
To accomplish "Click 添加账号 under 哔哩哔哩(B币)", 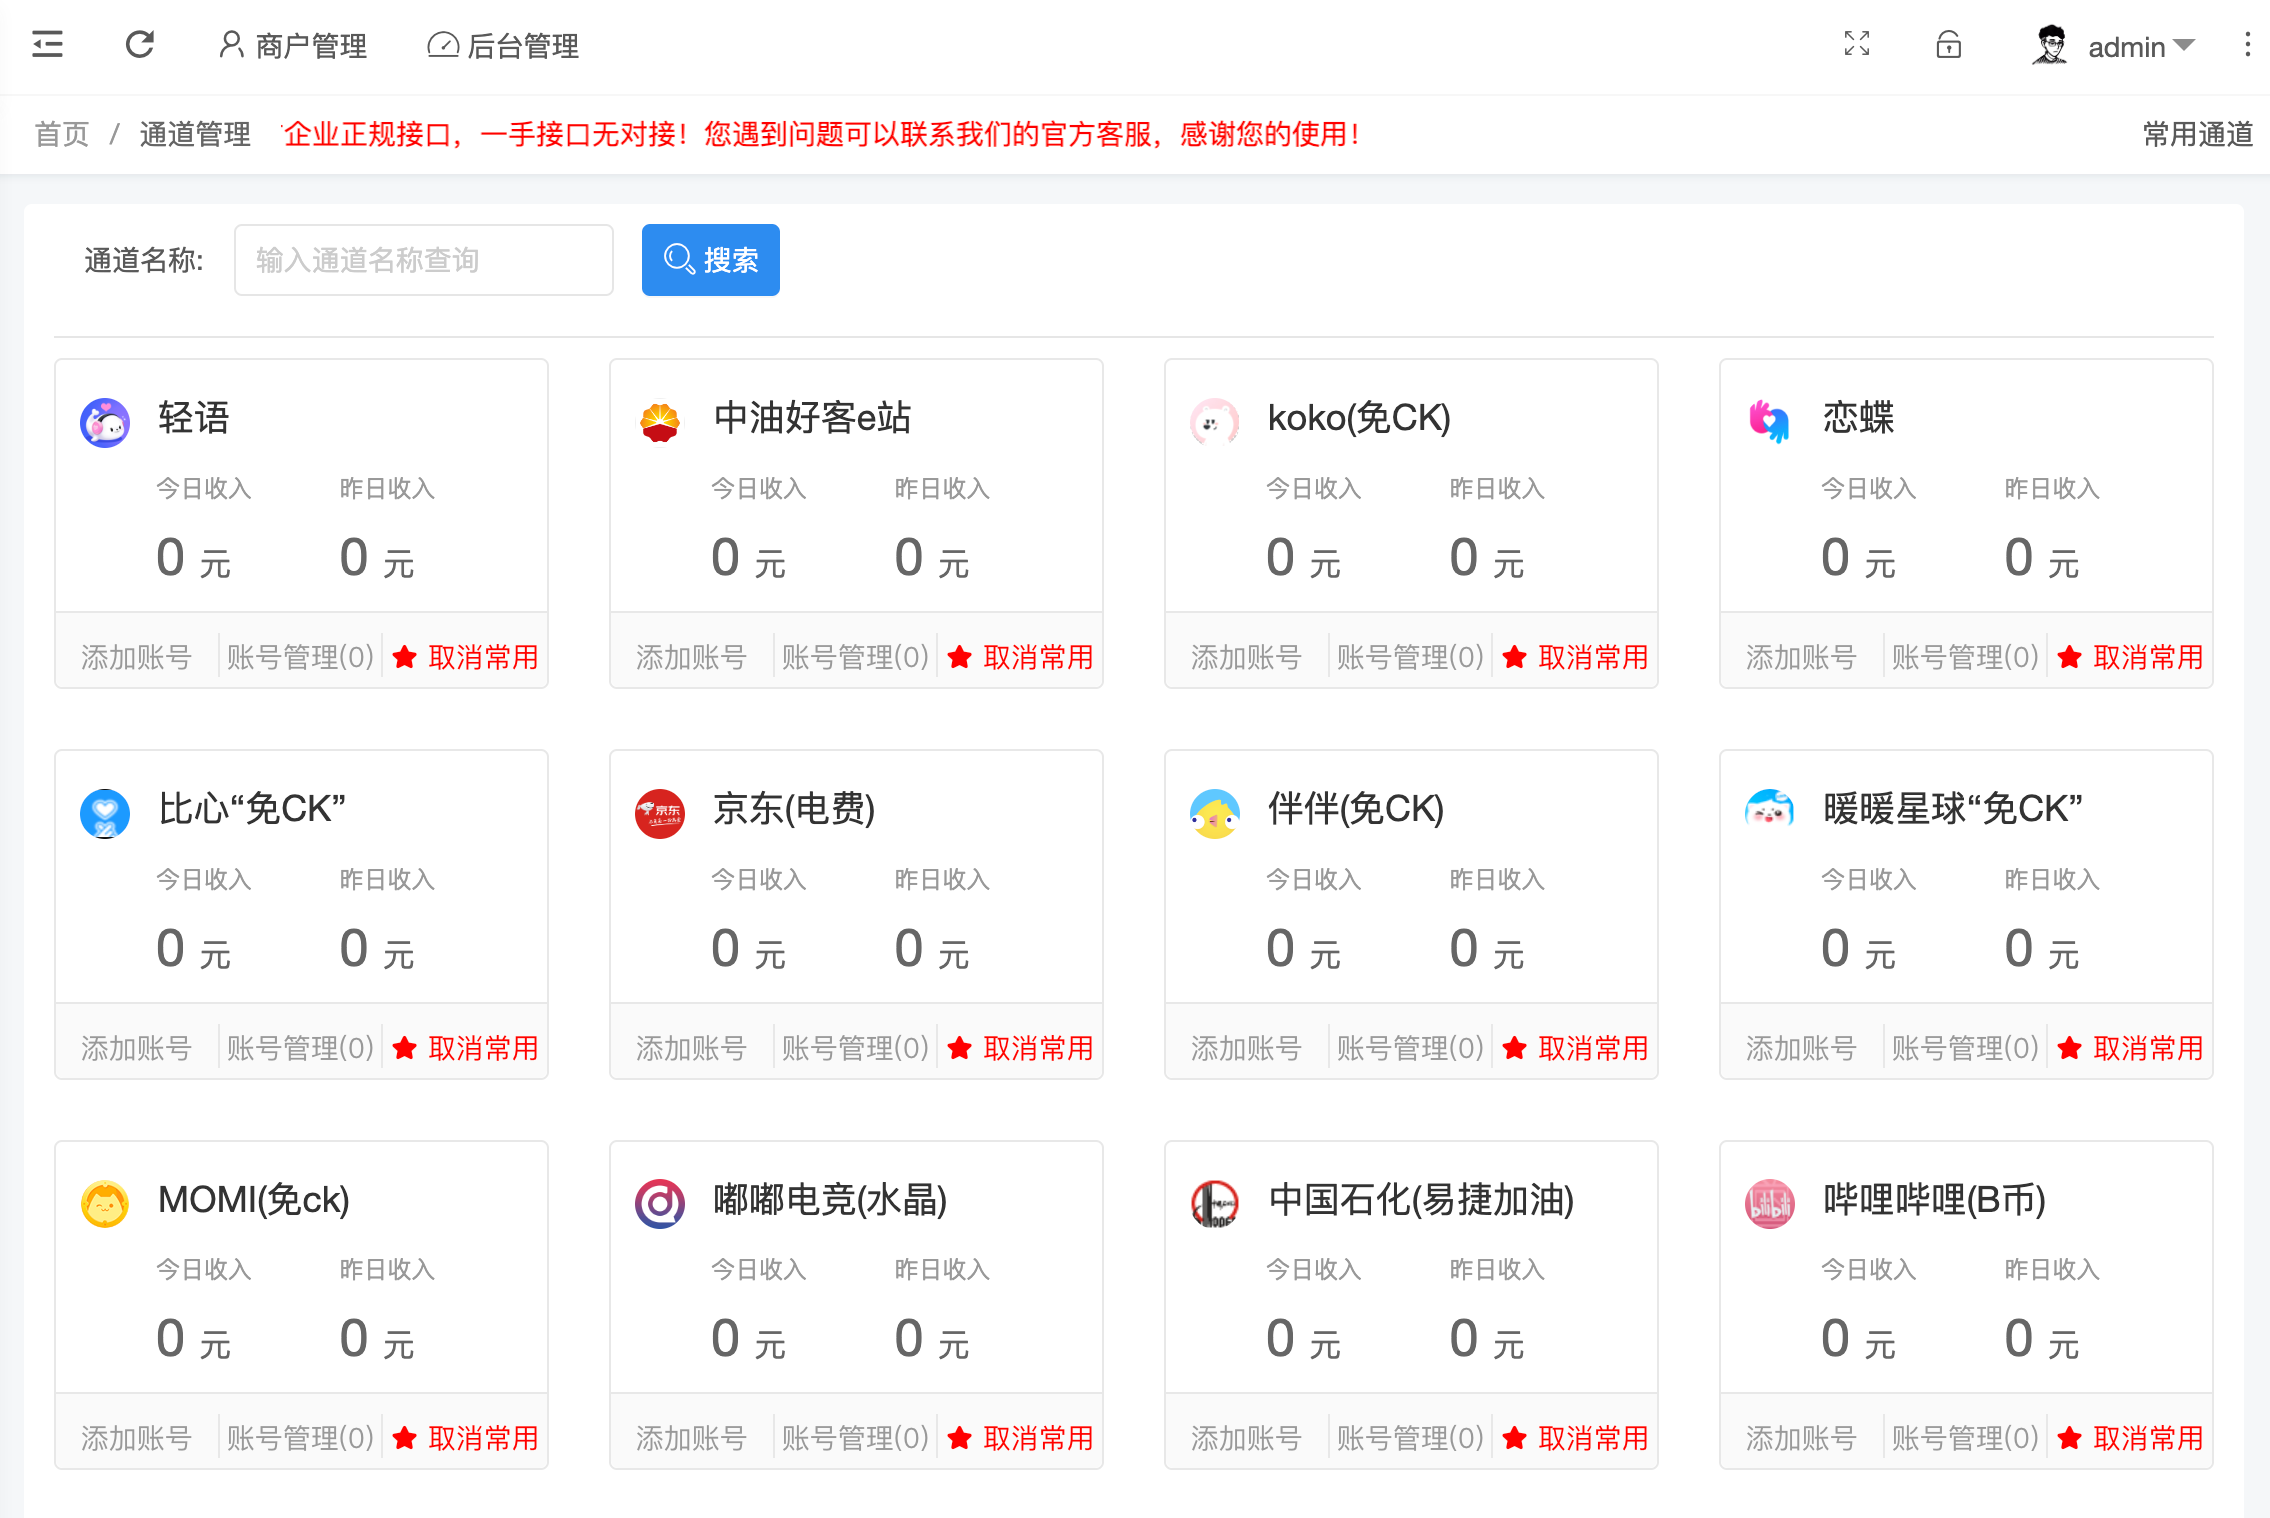I will click(1801, 1438).
